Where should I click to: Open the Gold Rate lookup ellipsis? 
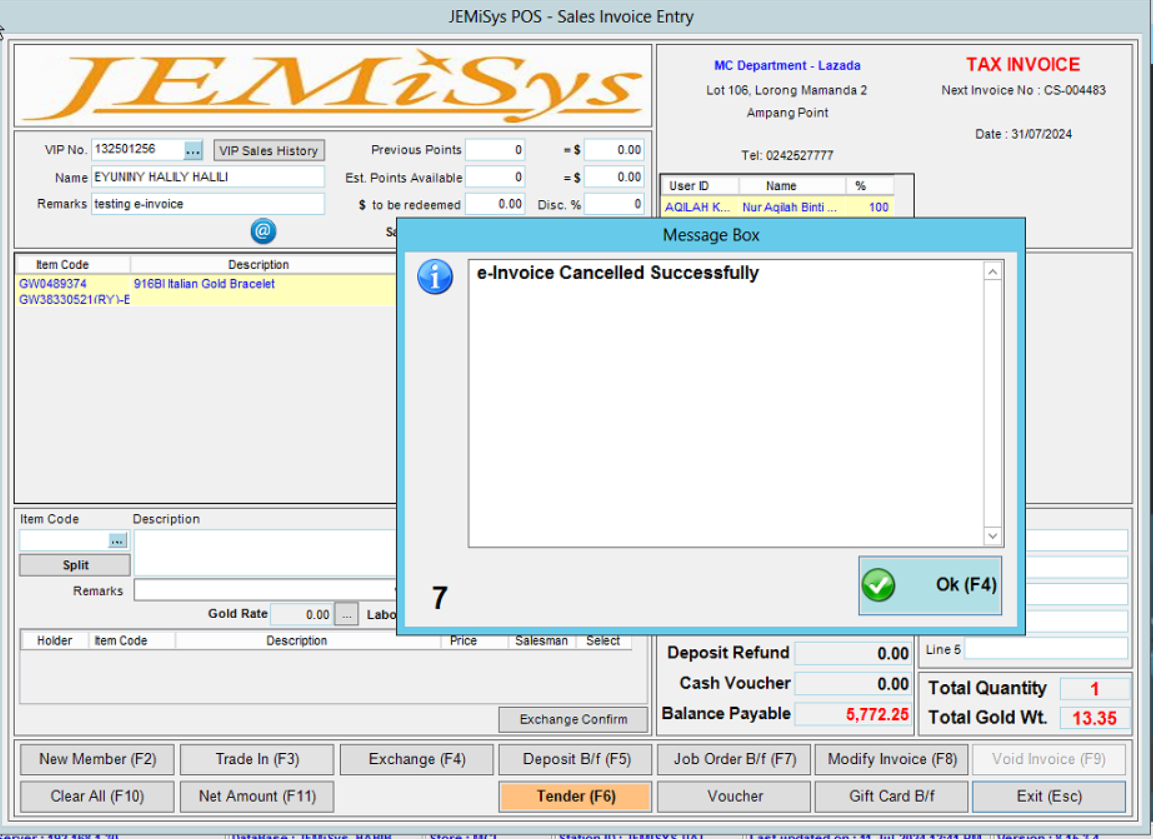(346, 614)
